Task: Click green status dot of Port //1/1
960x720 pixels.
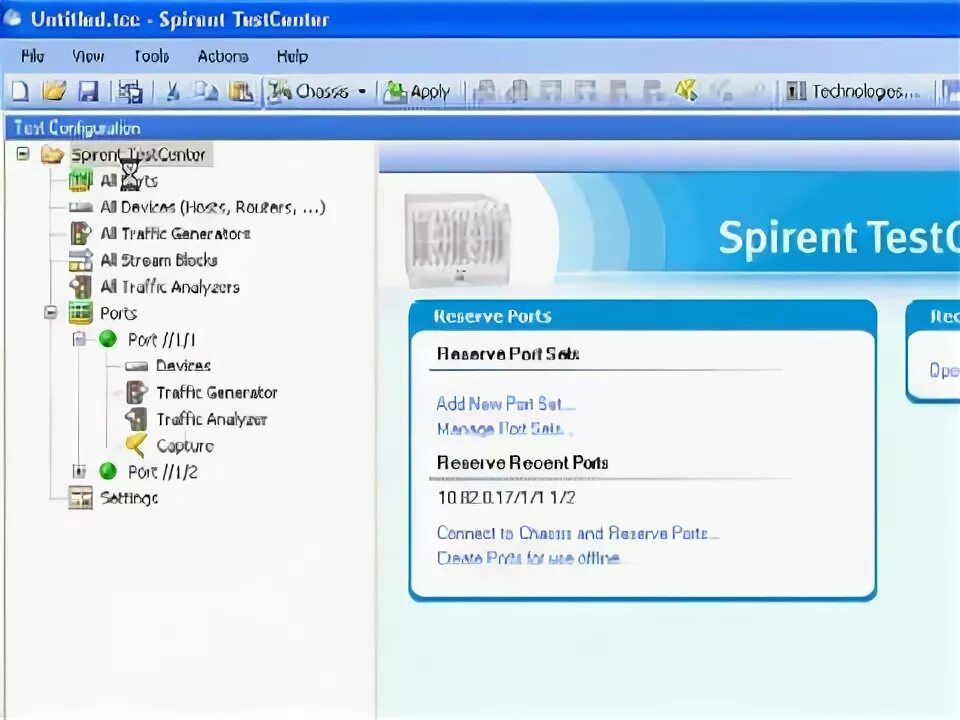Action: 108,339
